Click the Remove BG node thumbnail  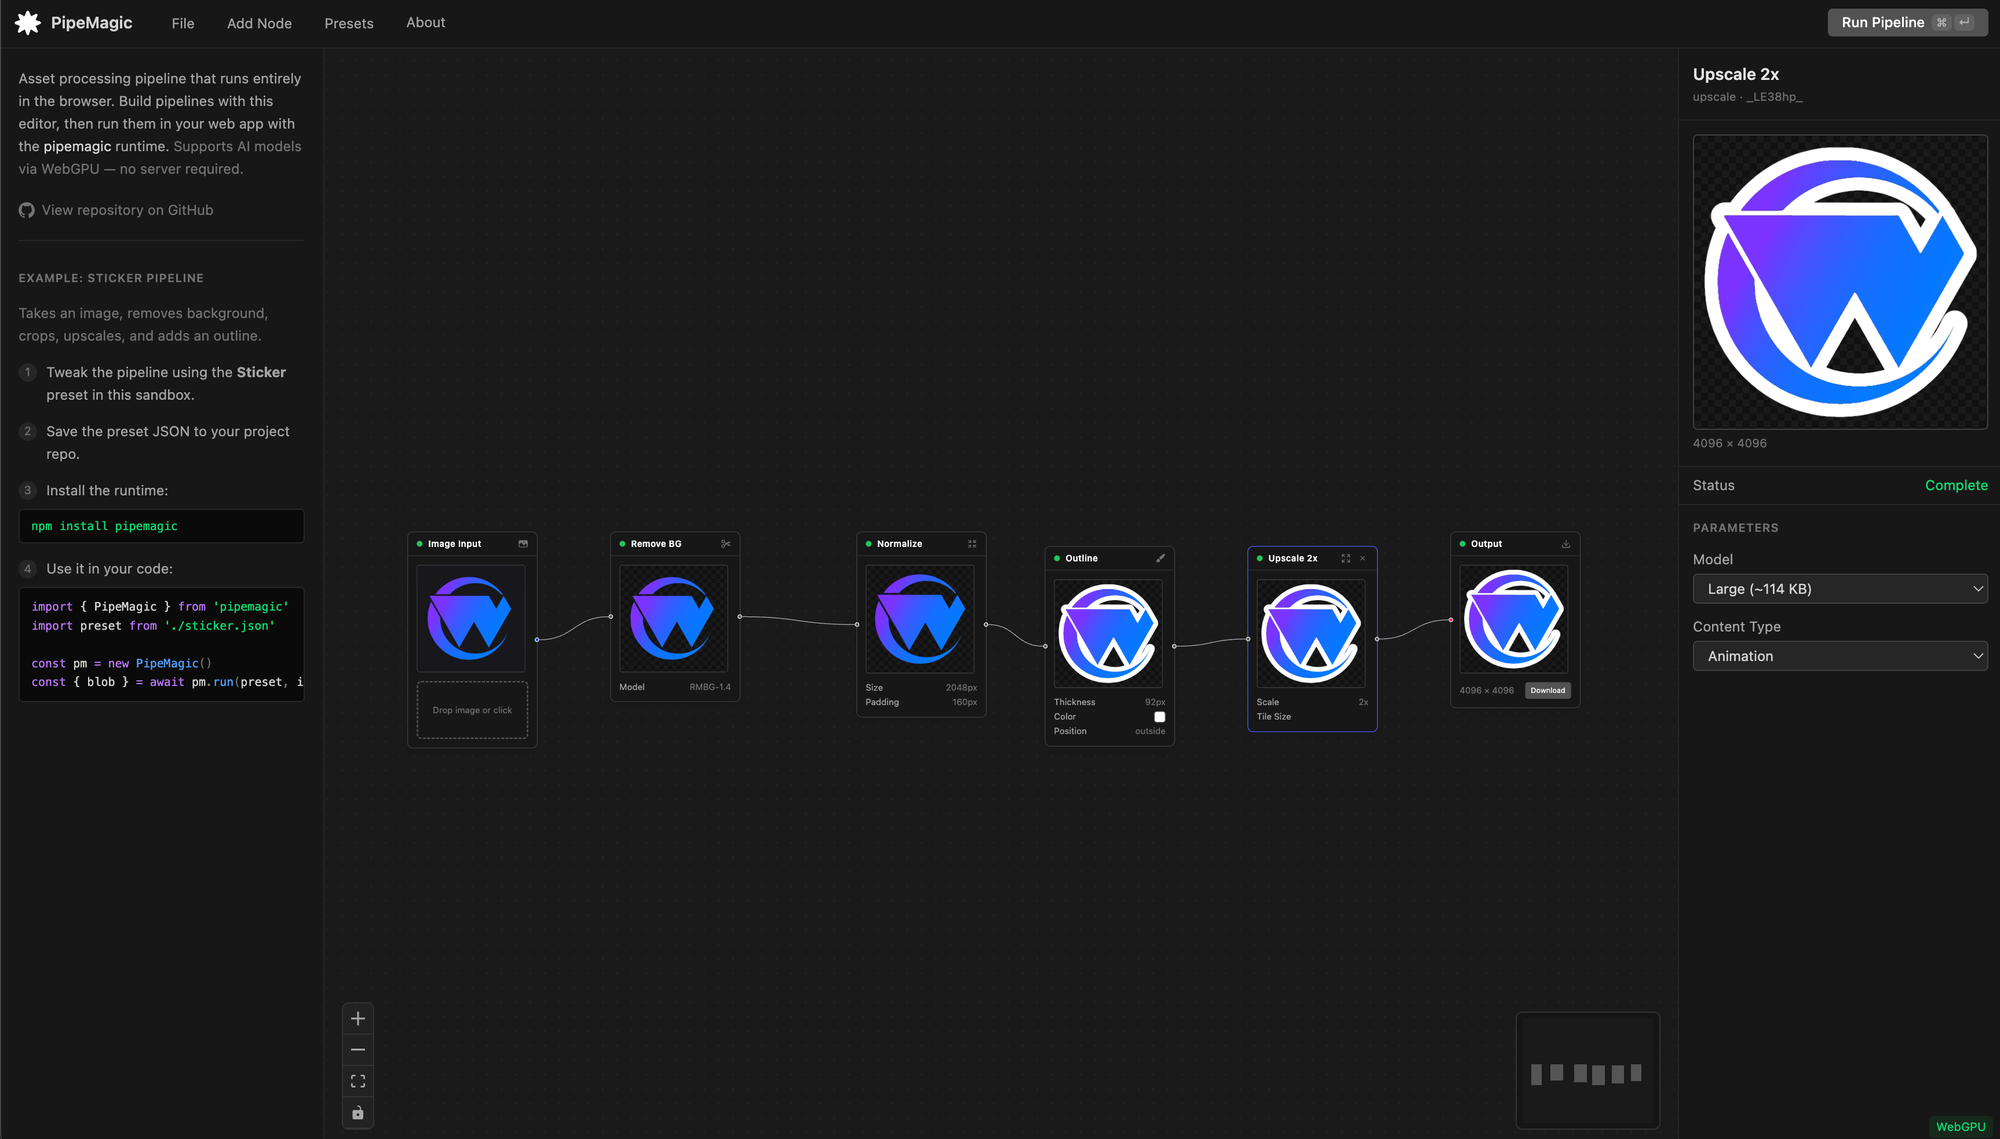pos(674,618)
